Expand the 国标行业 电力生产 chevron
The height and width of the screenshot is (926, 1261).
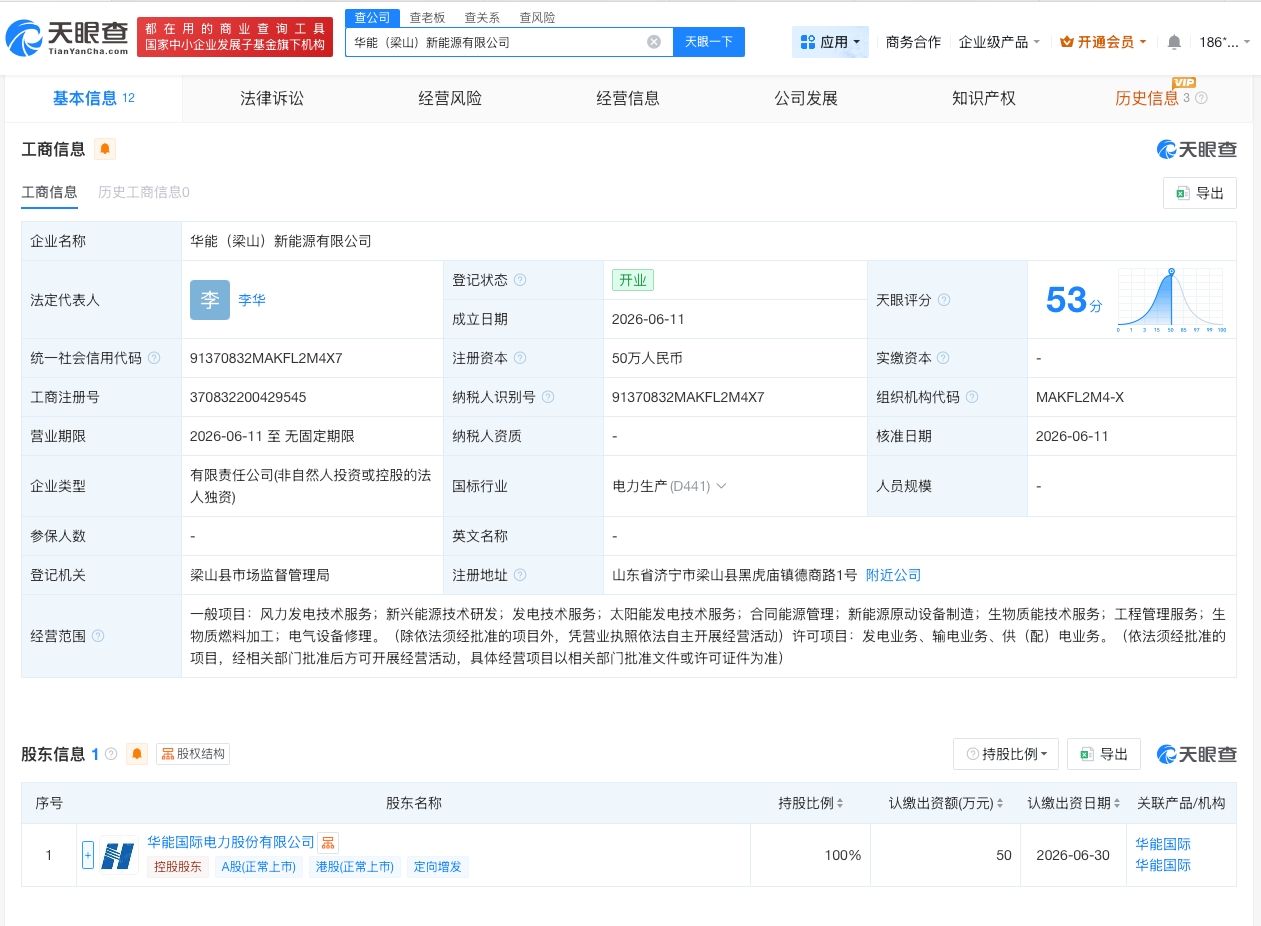point(721,486)
